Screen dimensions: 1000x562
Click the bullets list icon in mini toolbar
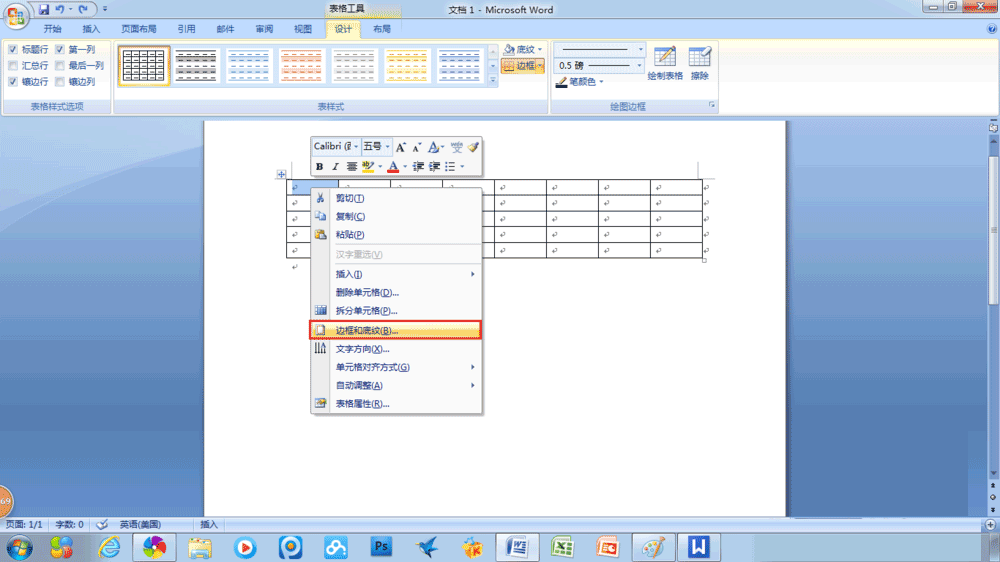click(x=450, y=166)
